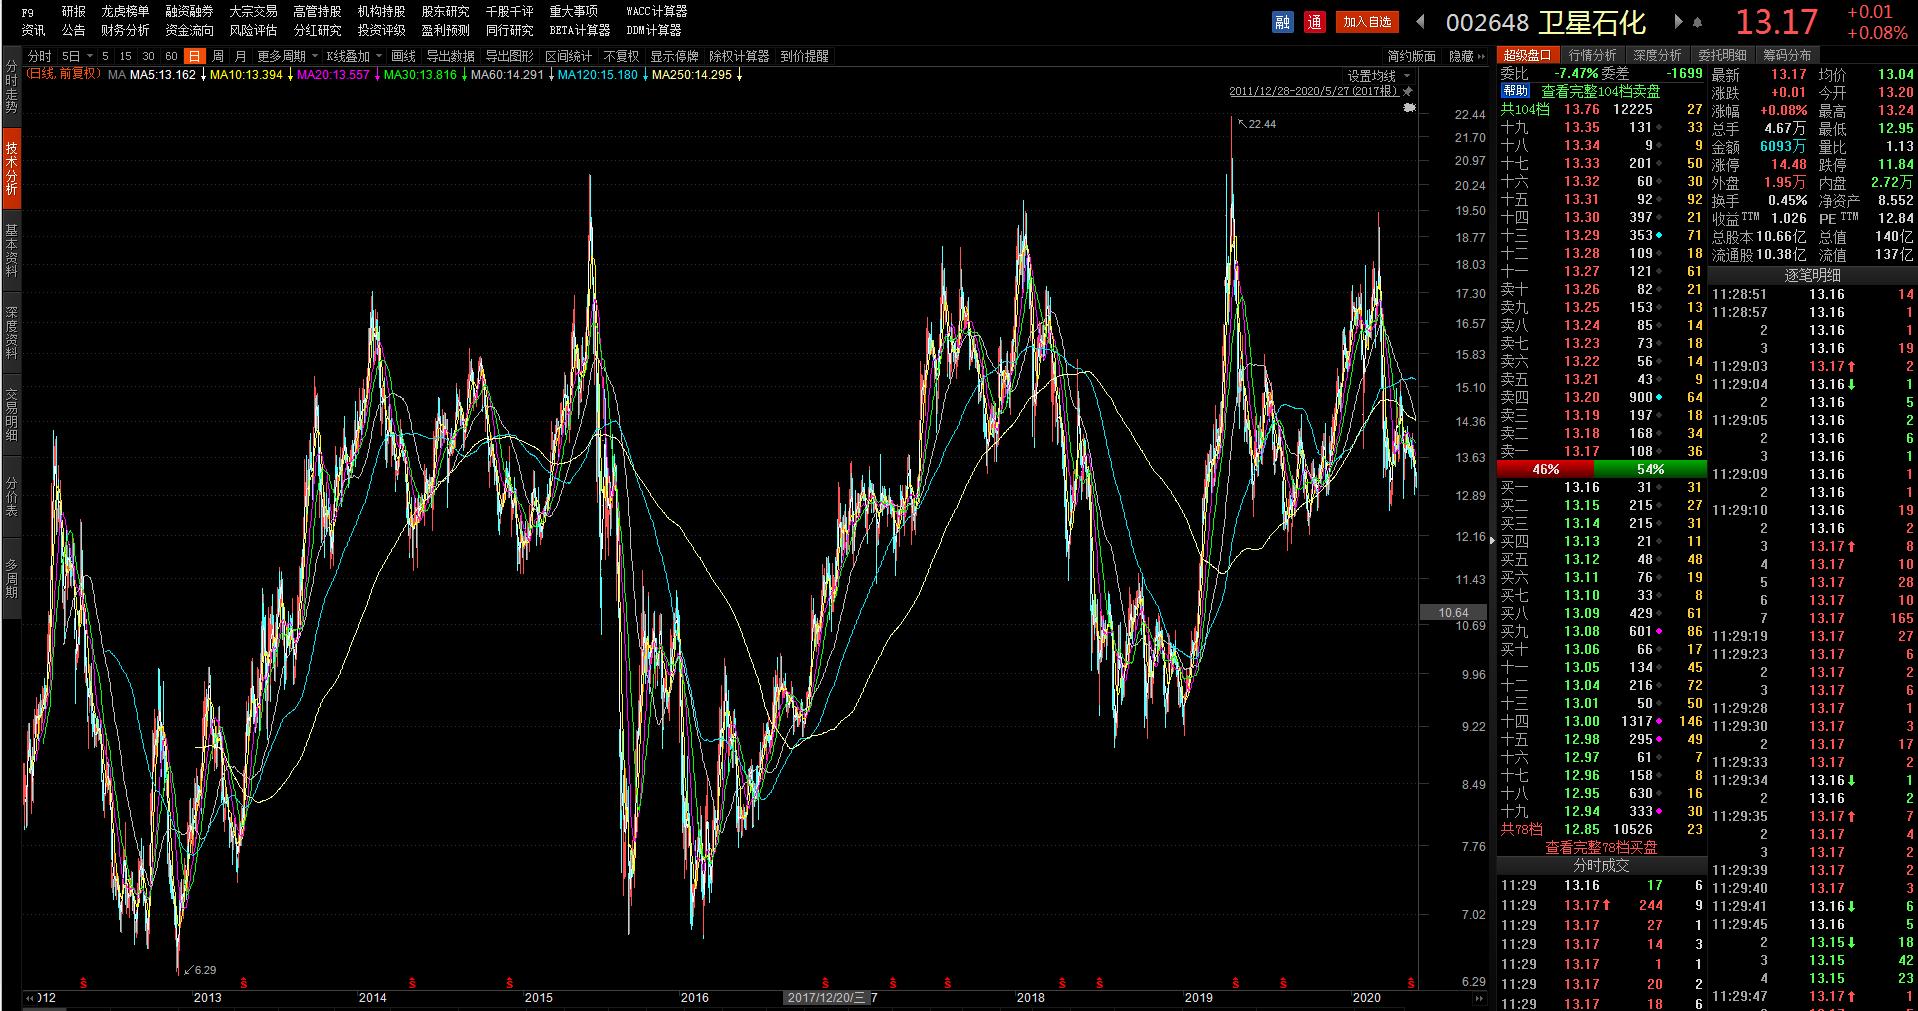Viewport: 1918px width, 1011px height.
Task: Click the 加入自选 add to watchlist button
Action: coord(1367,22)
